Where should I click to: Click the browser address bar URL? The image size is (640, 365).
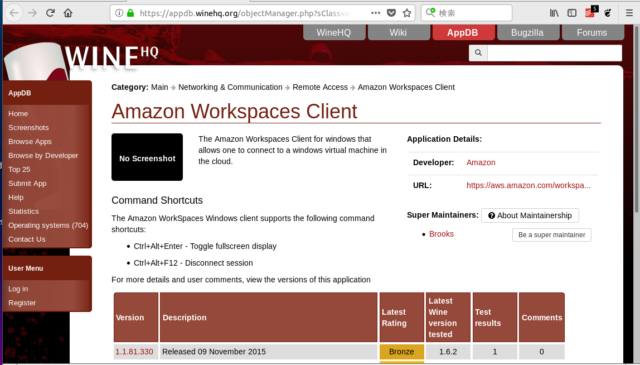click(x=244, y=13)
